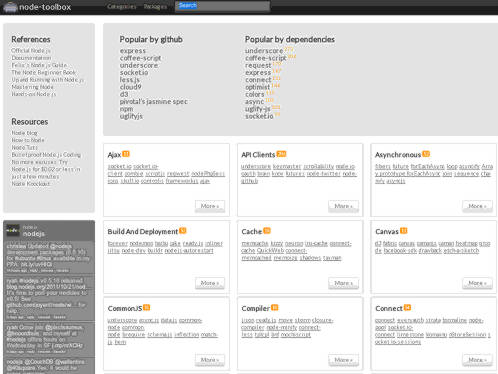Click the orange count badge beside API Clients

(x=281, y=154)
